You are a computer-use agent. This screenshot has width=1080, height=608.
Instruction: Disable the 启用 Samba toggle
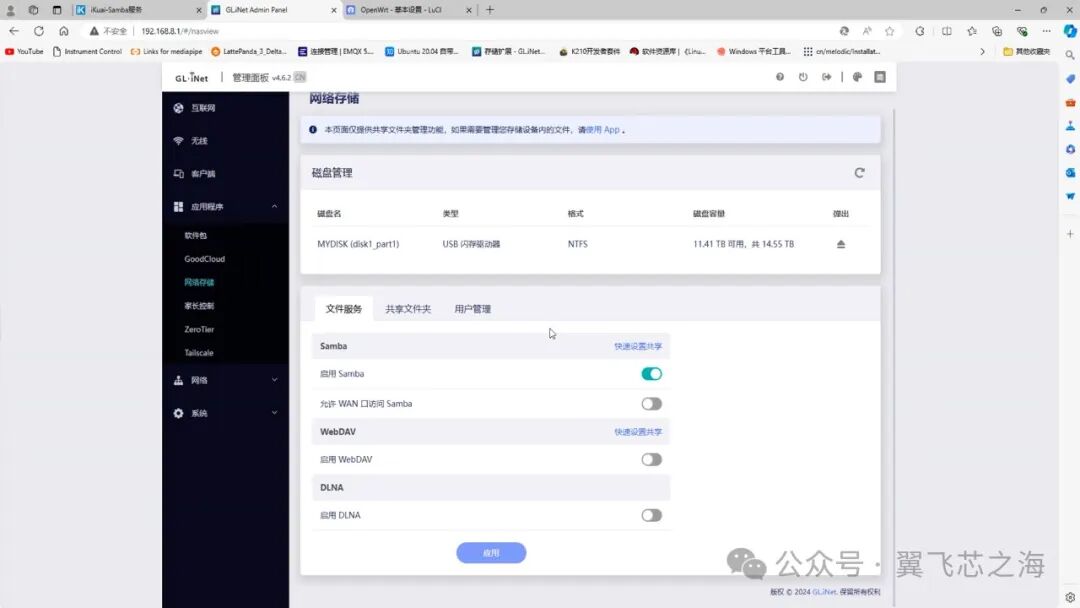tap(651, 374)
